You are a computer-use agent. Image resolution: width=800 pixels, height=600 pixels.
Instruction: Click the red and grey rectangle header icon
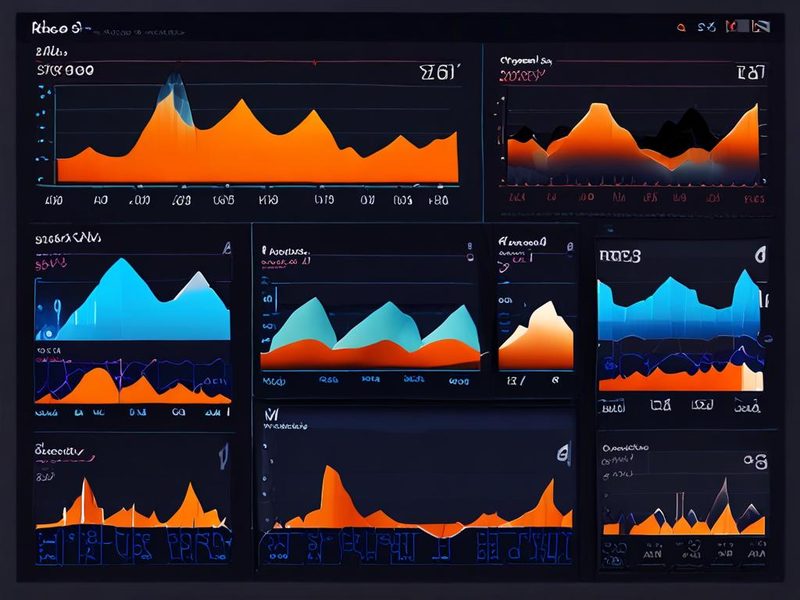738,27
